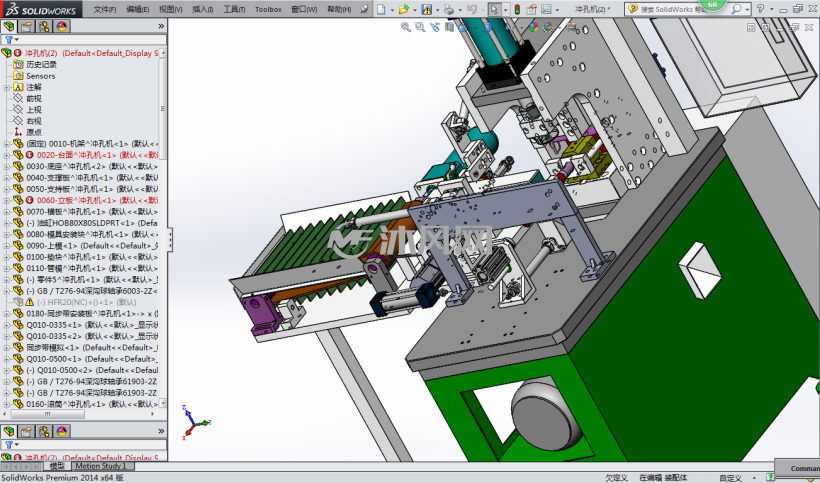Image resolution: width=820 pixels, height=483 pixels.
Task: Click the Previous View icon in viewport toolbar
Action: click(435, 27)
